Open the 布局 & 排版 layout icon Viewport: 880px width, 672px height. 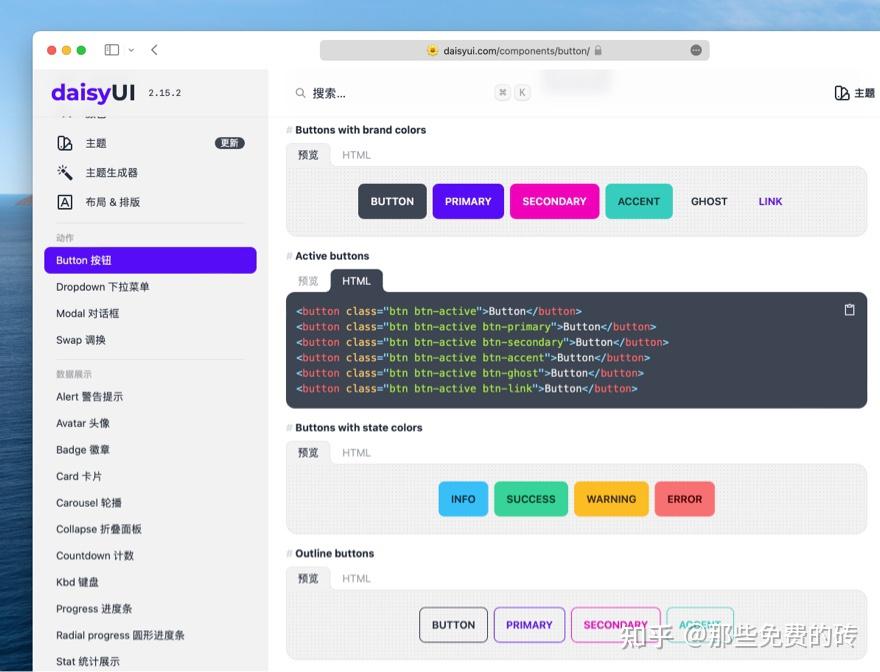point(65,200)
